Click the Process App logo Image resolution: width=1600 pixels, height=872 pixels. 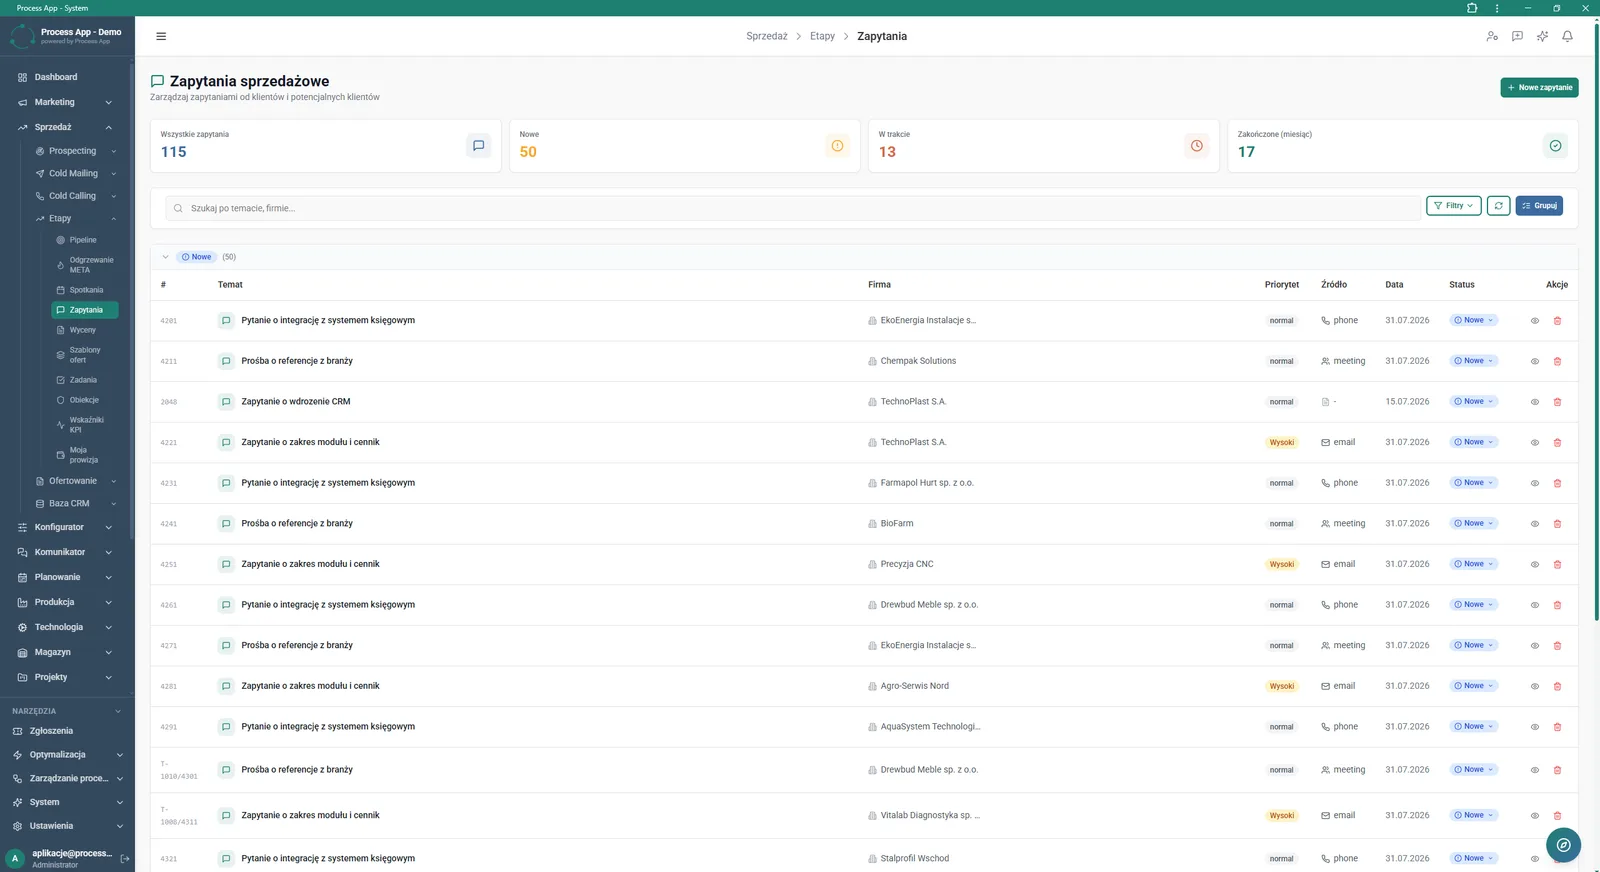22,36
